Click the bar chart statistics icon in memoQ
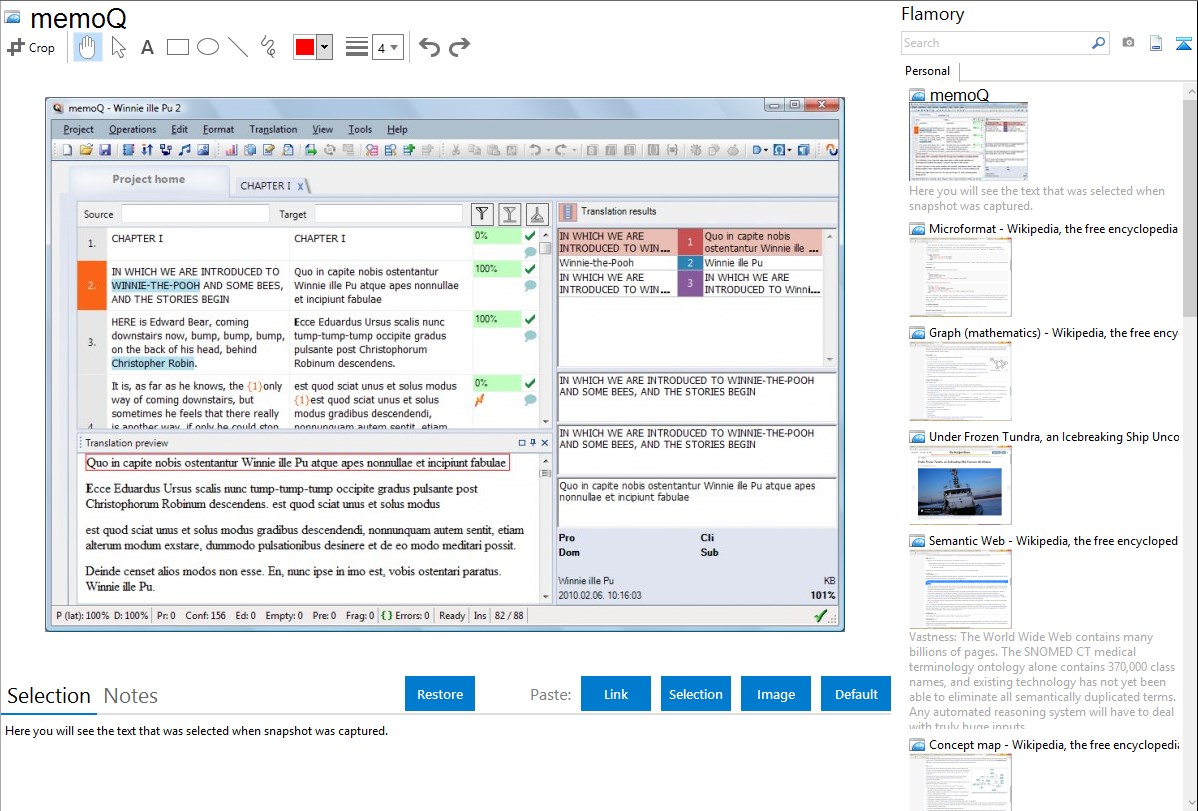The height and width of the screenshot is (811, 1198). click(x=231, y=150)
